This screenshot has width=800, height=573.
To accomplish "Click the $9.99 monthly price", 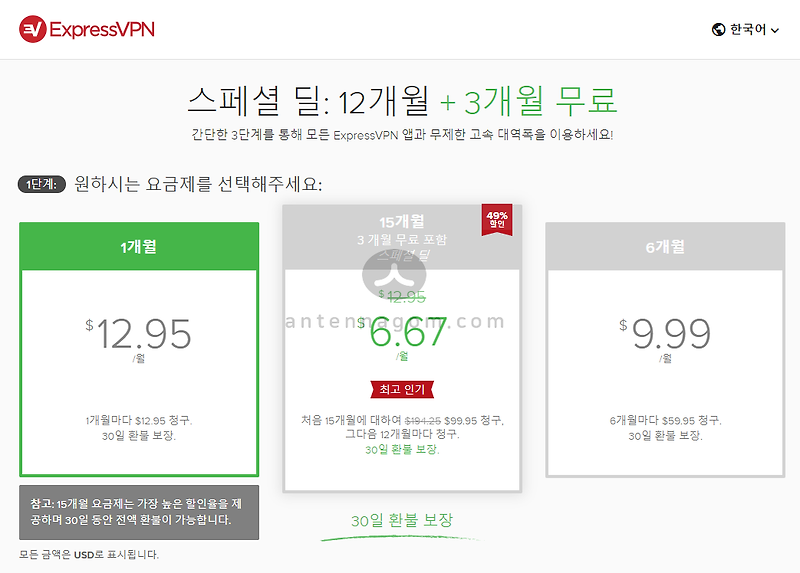I will point(665,334).
